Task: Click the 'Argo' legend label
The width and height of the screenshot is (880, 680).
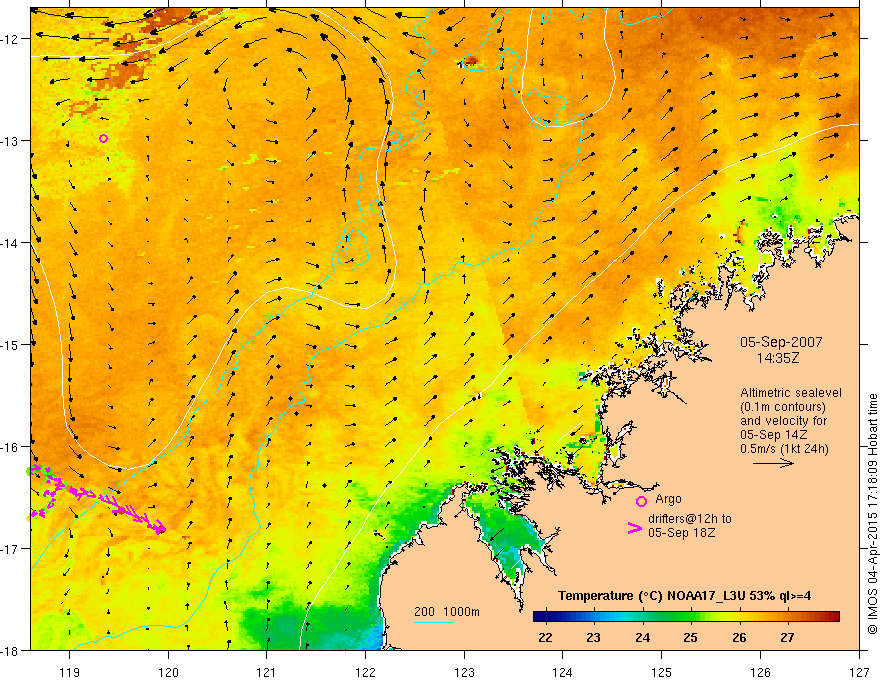Action: (x=668, y=499)
